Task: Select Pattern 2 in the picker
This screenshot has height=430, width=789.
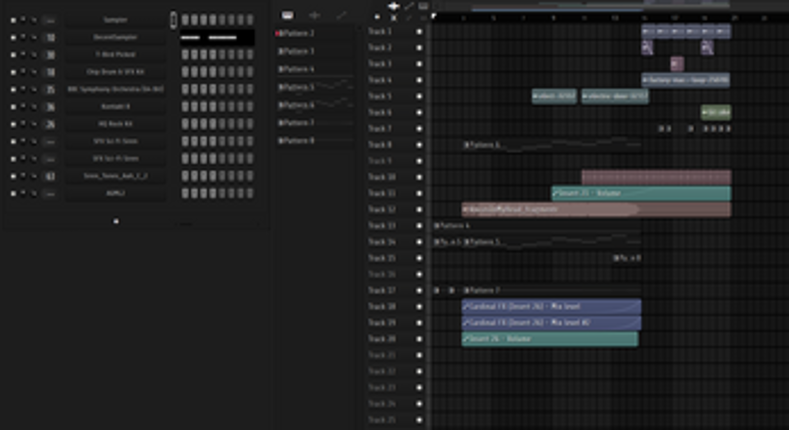Action: click(x=314, y=33)
